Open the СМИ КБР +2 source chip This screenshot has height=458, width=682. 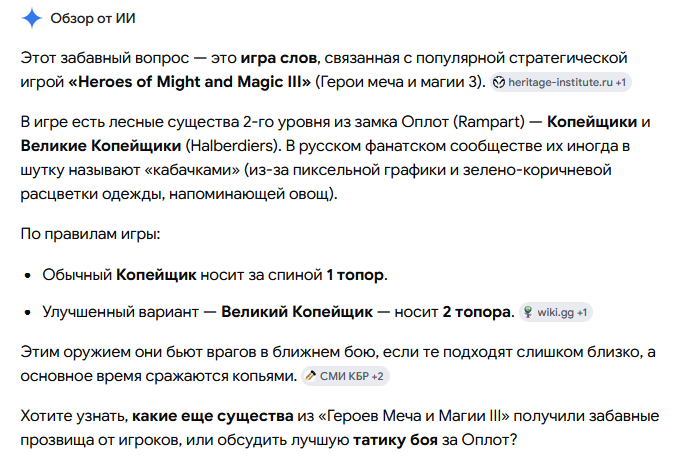pos(345,376)
